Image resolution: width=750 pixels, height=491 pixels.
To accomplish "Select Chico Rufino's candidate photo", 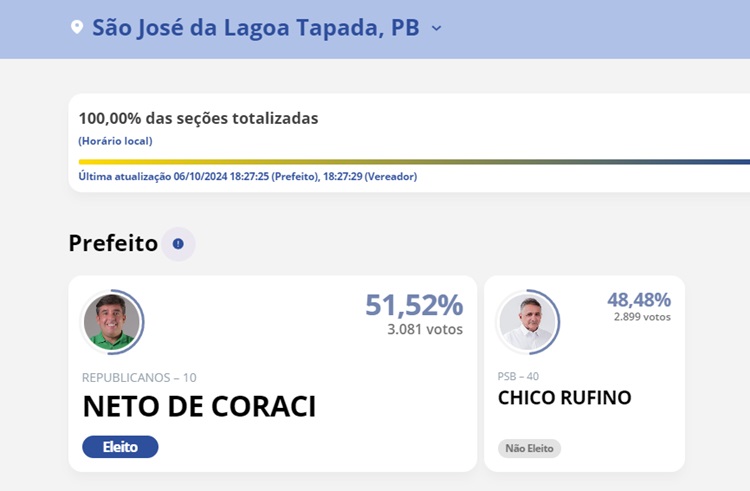I will [x=526, y=321].
